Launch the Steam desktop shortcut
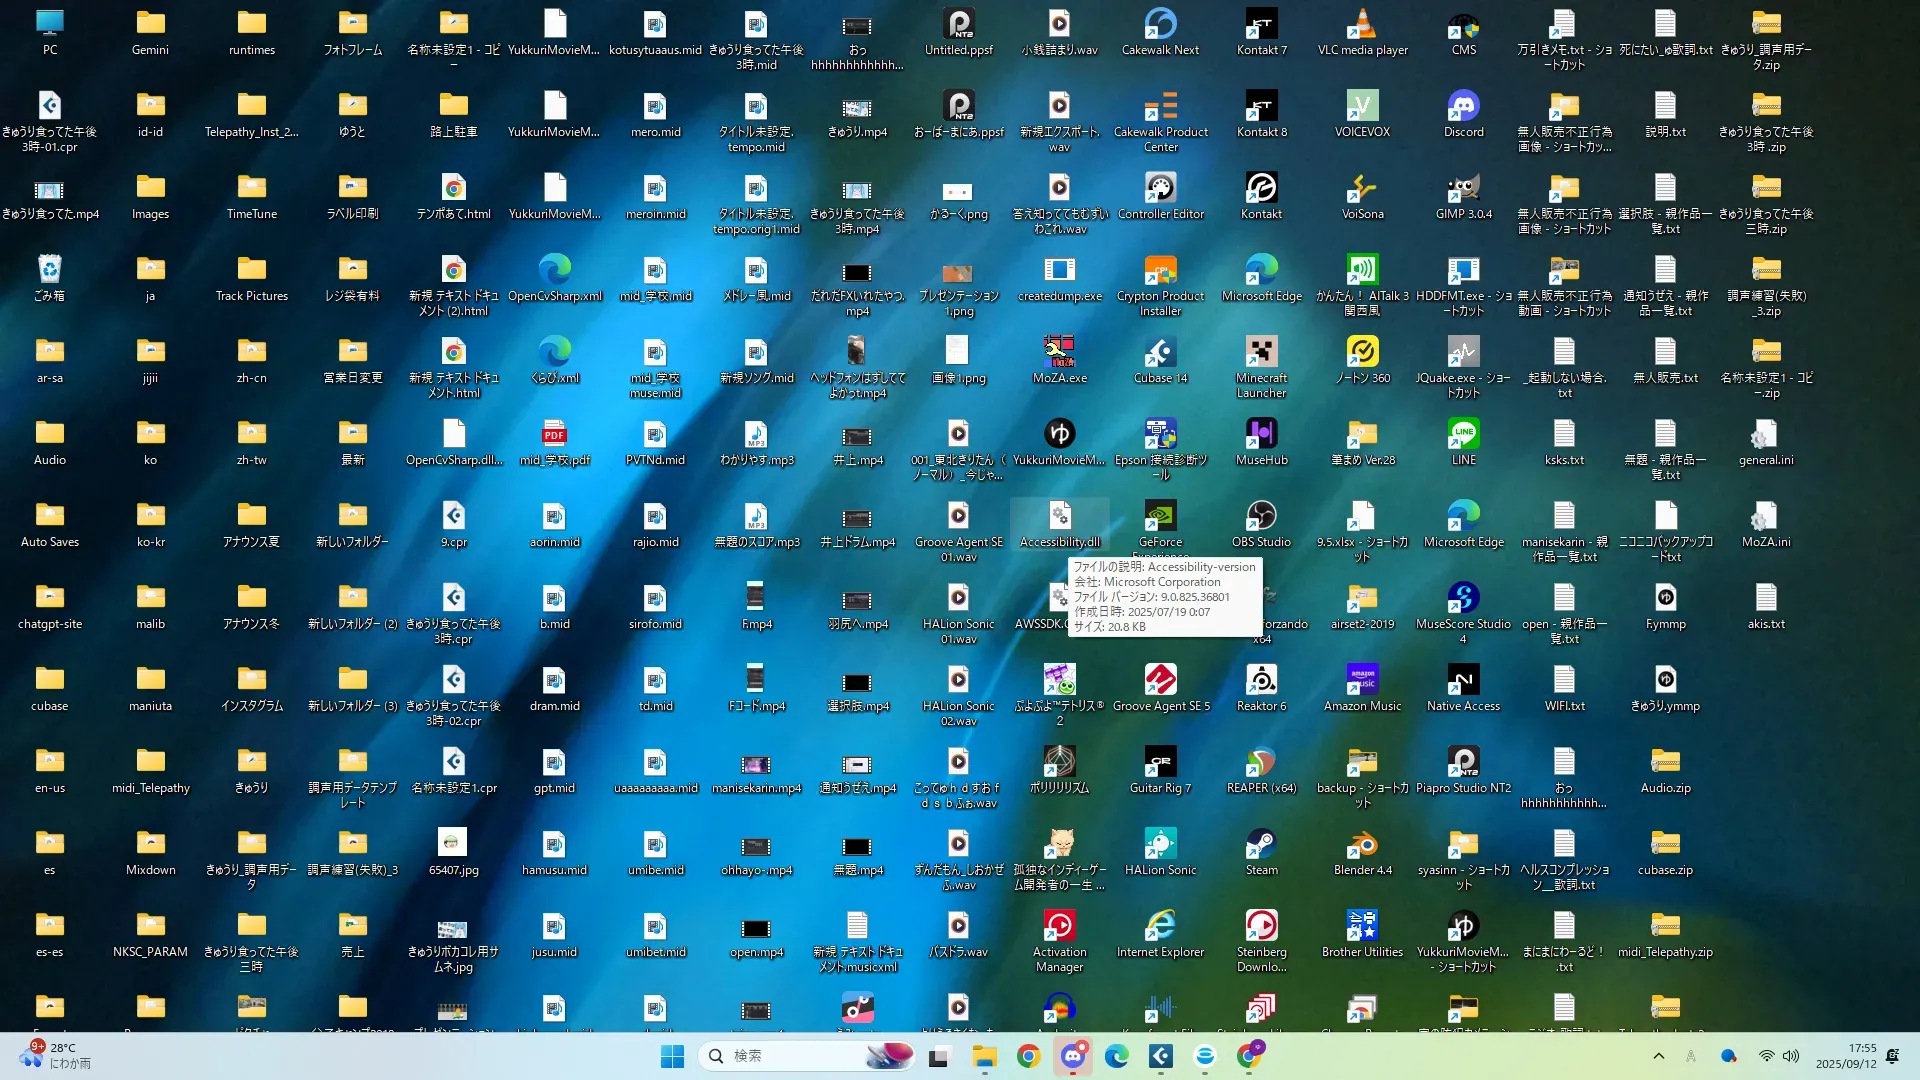Viewport: 1920px width, 1080px height. pyautogui.click(x=1261, y=845)
